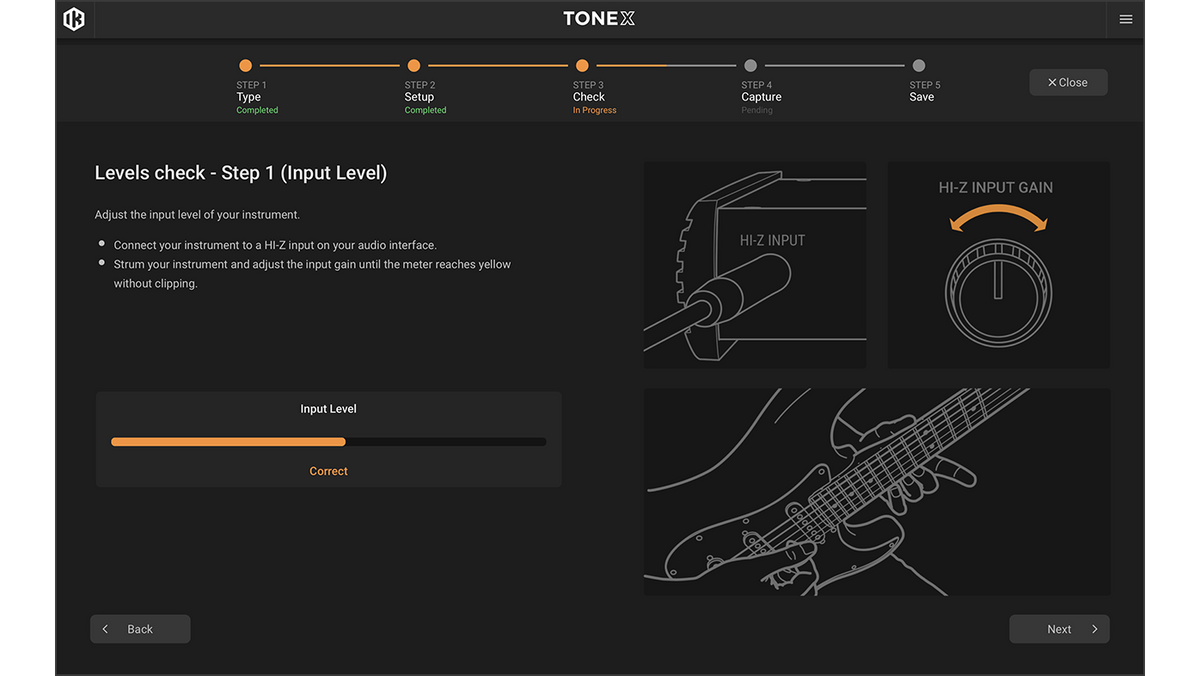Click the 'Connect your instrument to a HI-Z input' bullet
The image size is (1200, 676).
click(x=275, y=245)
